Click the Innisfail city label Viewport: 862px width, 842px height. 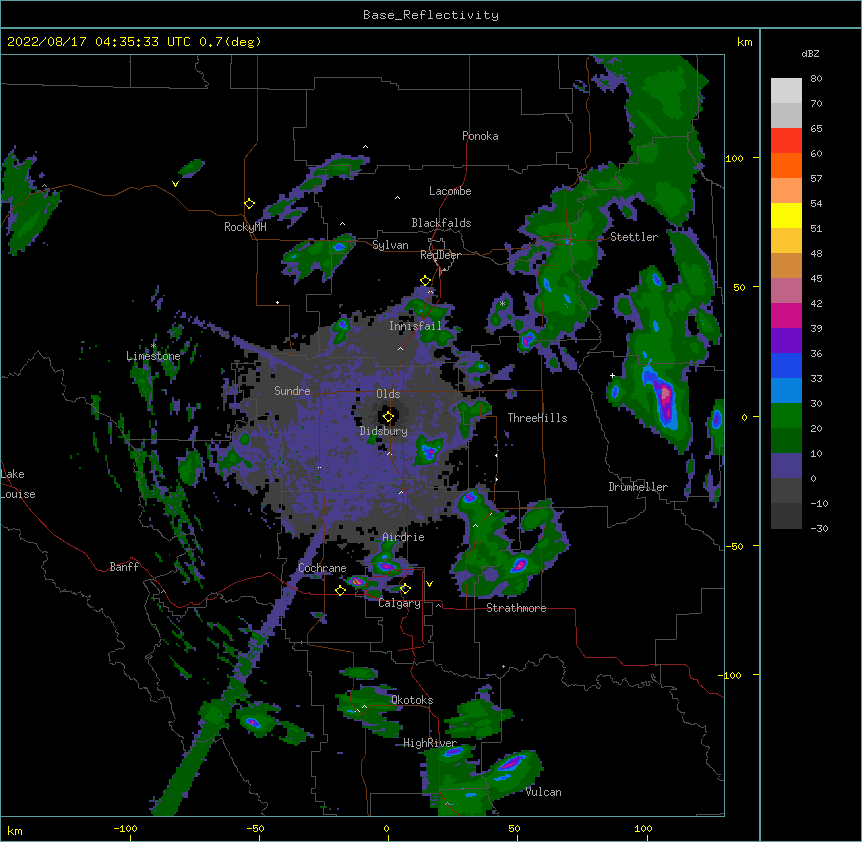point(415,326)
